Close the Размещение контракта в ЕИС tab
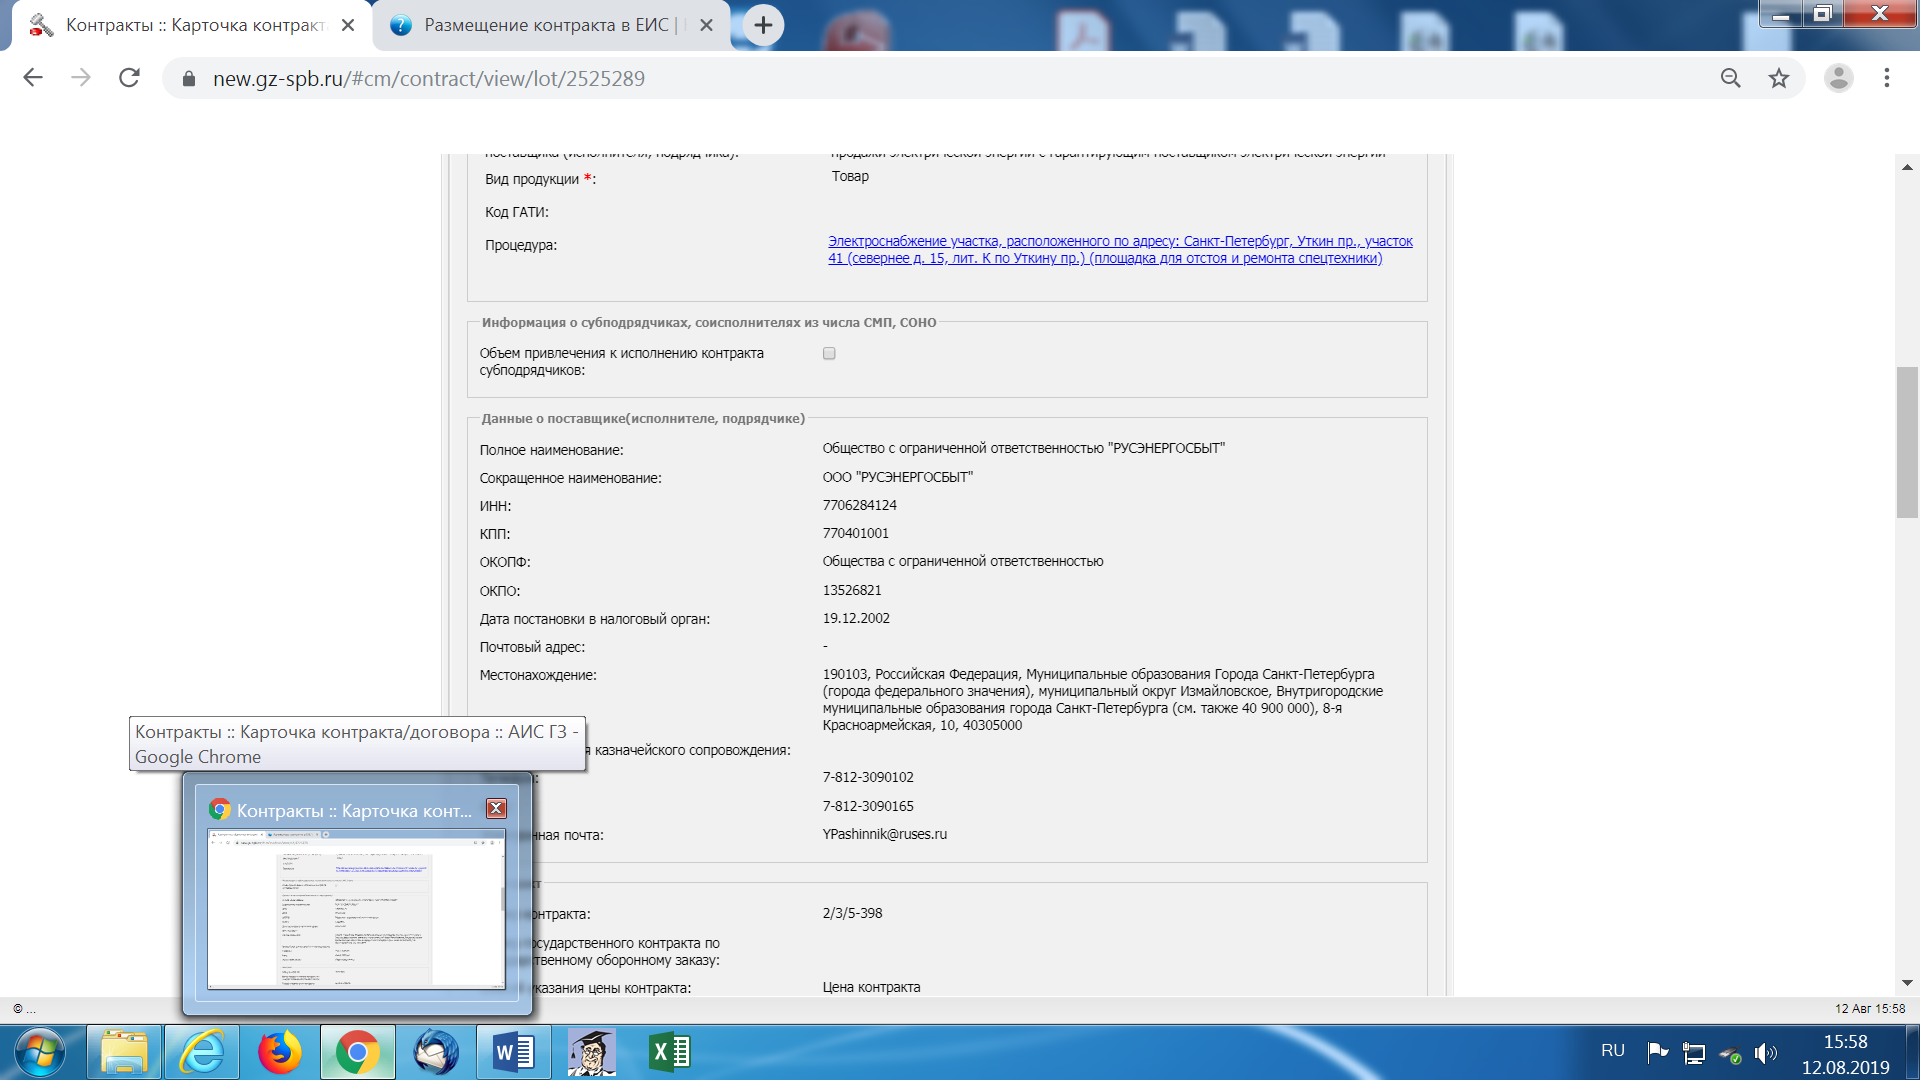 [x=706, y=25]
